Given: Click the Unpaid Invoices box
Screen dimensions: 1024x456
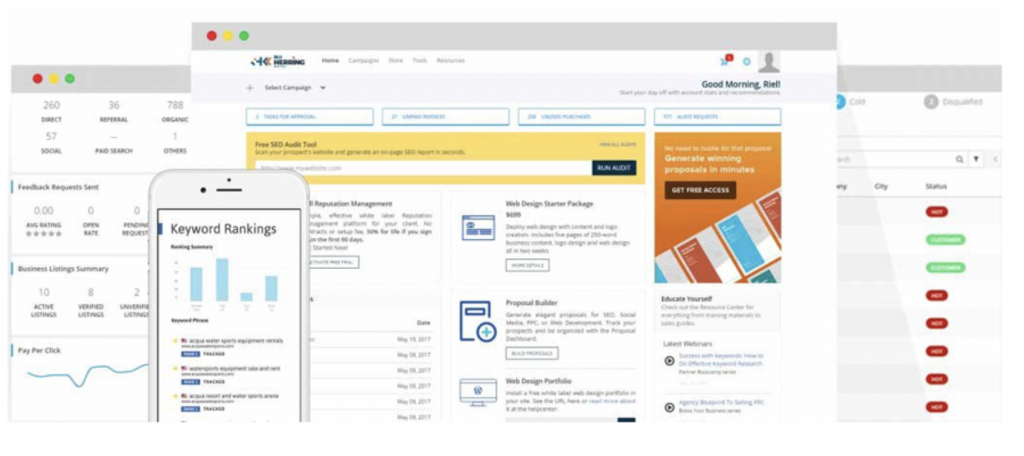Looking at the screenshot, I should tap(445, 117).
